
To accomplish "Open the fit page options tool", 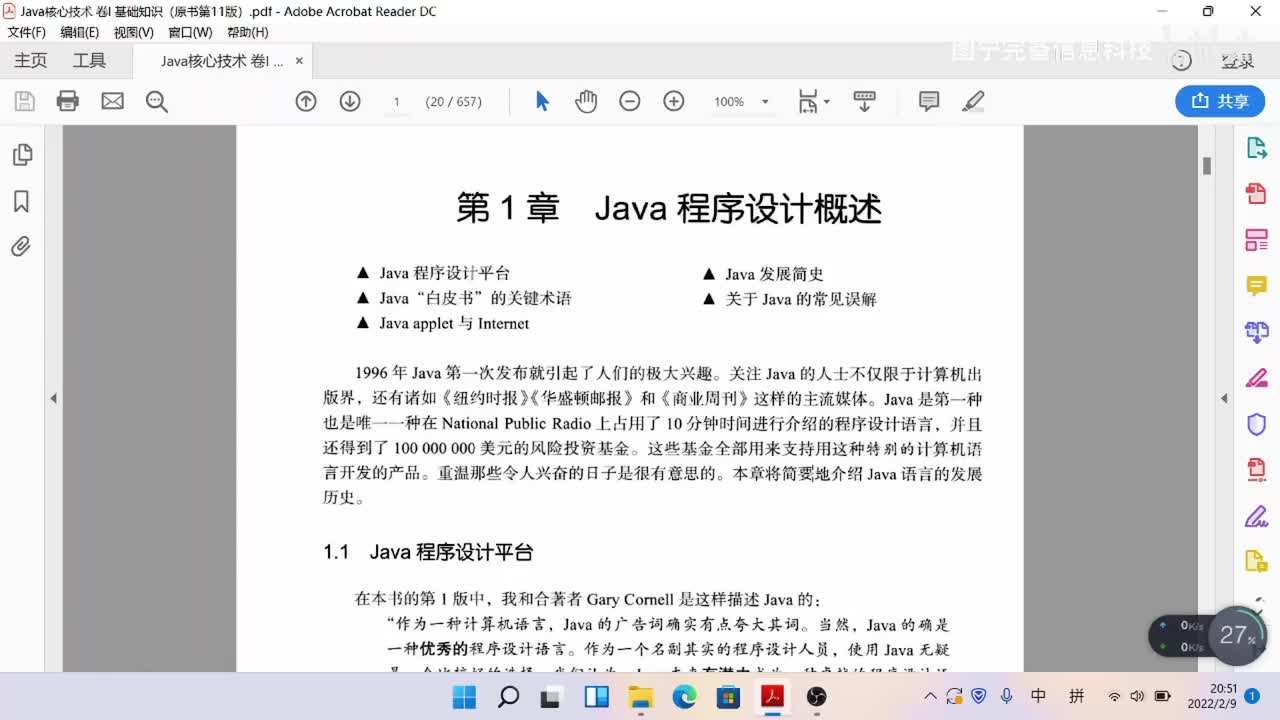I will [x=808, y=101].
